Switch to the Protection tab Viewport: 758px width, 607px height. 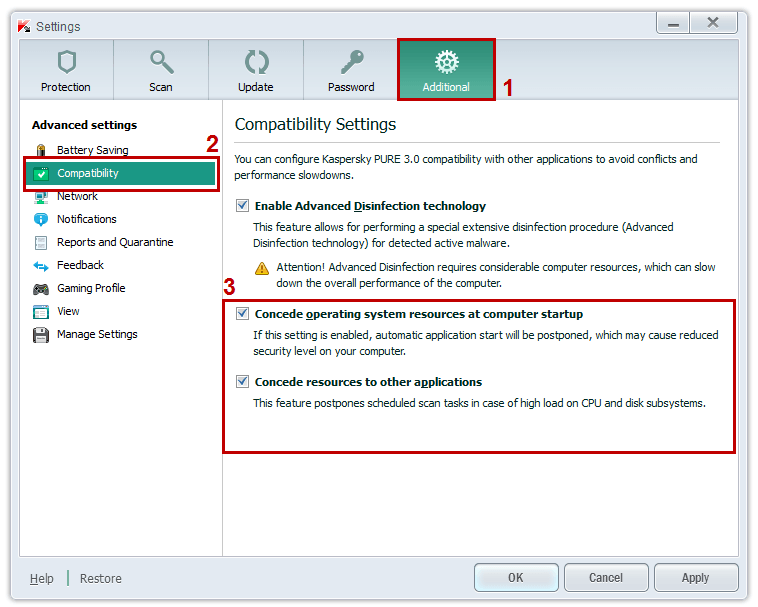tap(67, 70)
